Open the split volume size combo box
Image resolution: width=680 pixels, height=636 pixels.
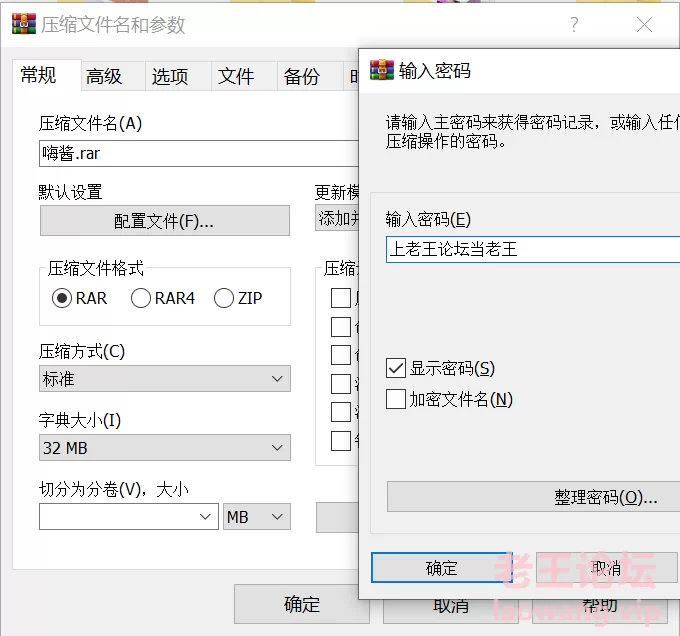pos(129,516)
